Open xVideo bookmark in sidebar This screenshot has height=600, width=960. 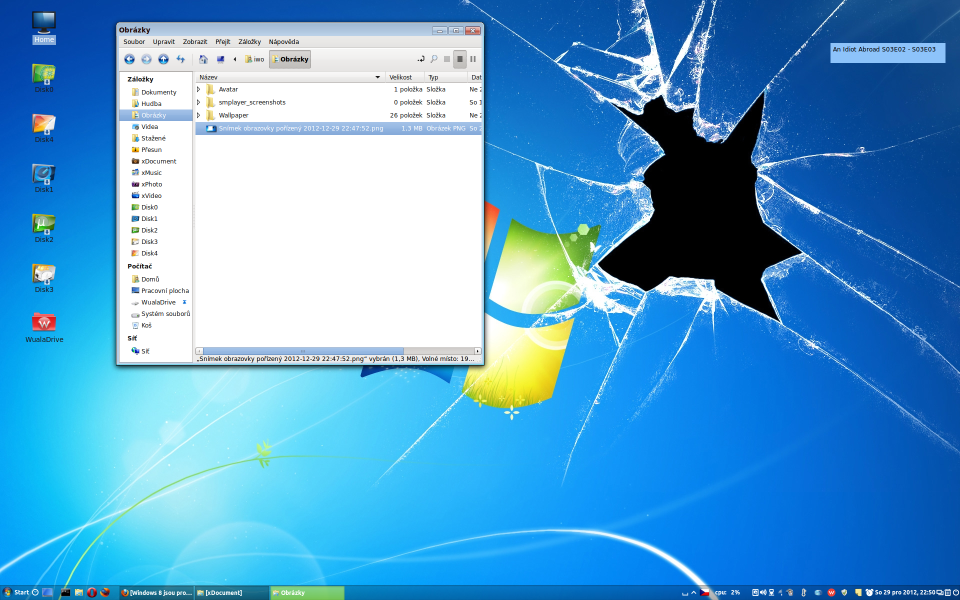coord(156,195)
